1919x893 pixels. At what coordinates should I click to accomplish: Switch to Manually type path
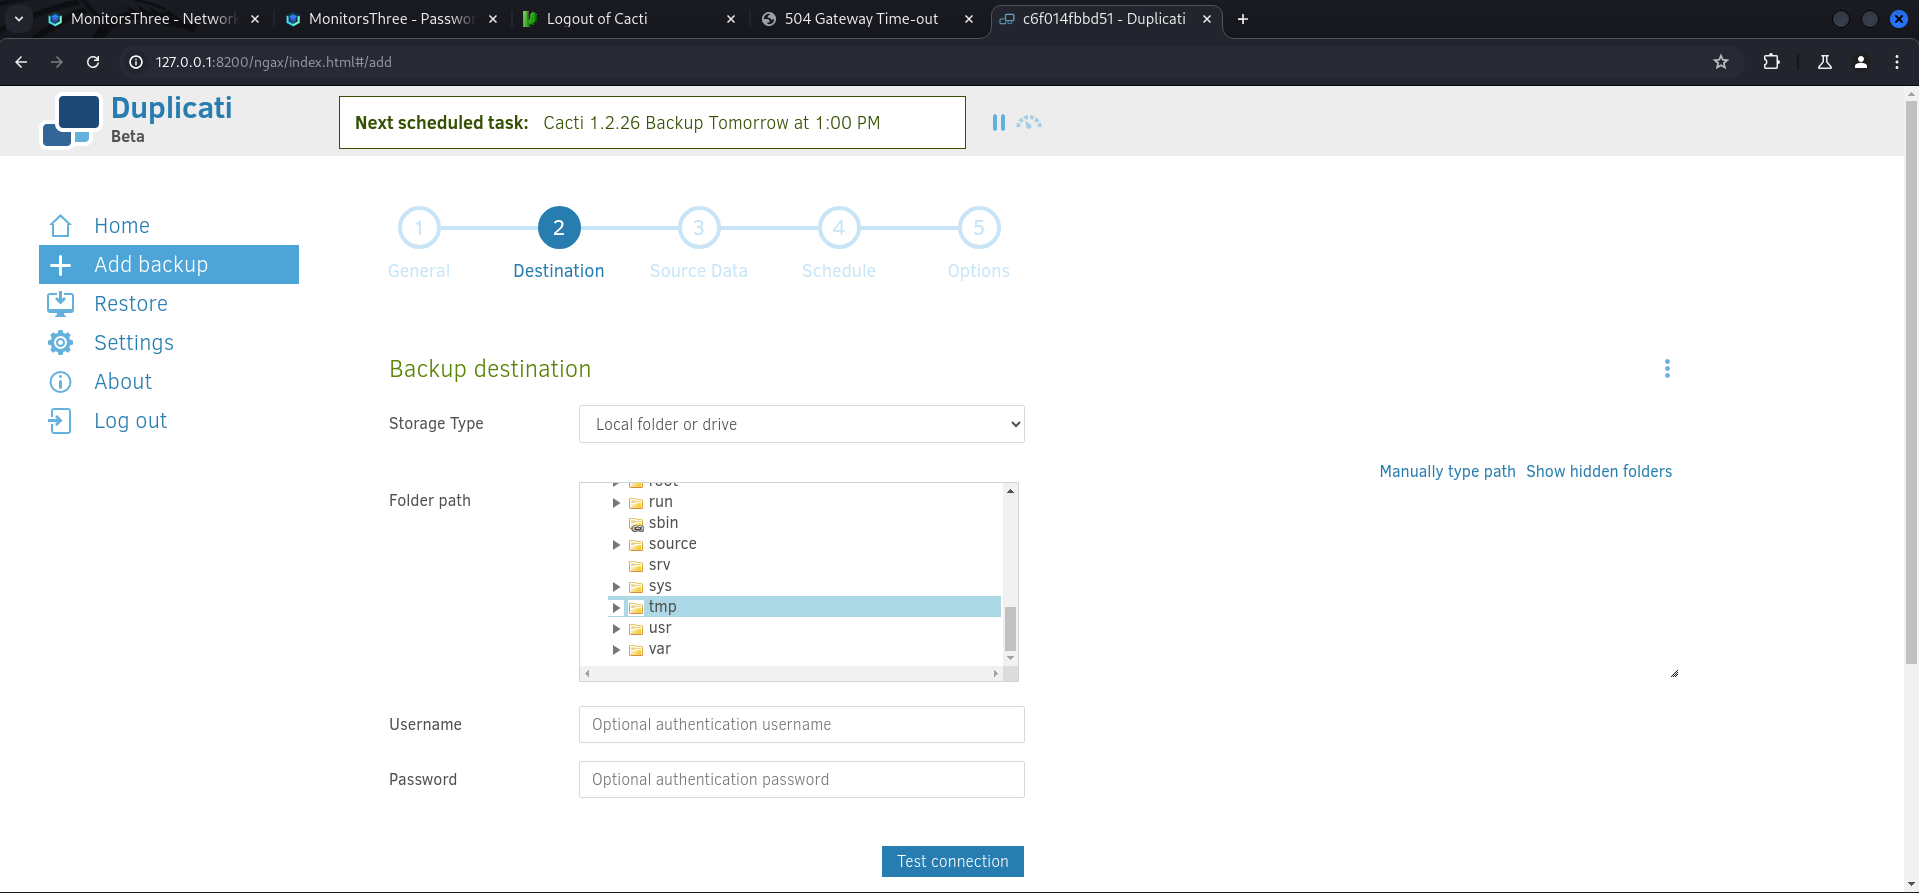click(x=1447, y=471)
